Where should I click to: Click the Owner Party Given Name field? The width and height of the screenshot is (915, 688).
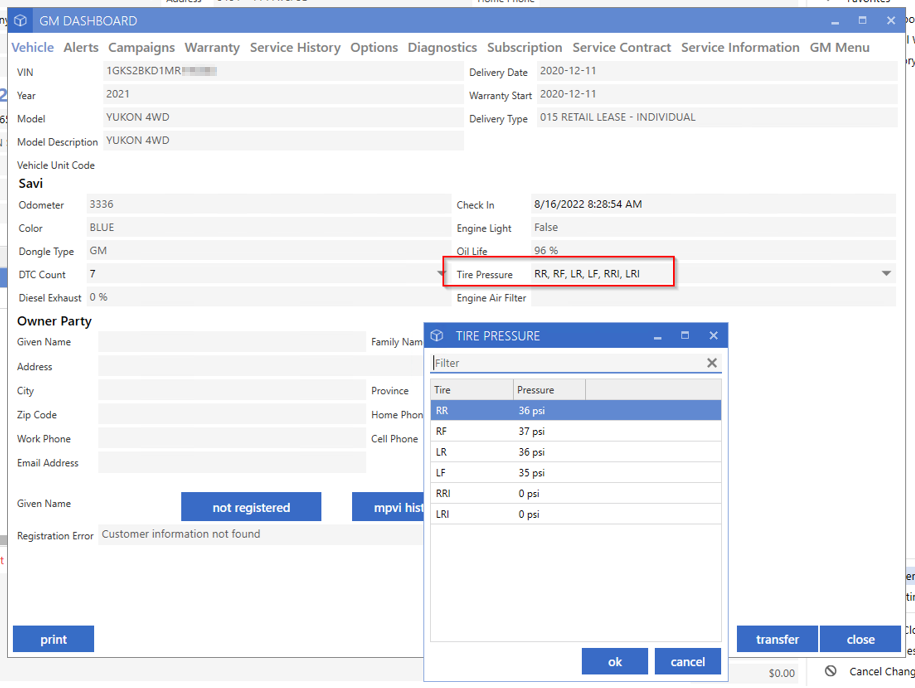click(232, 341)
